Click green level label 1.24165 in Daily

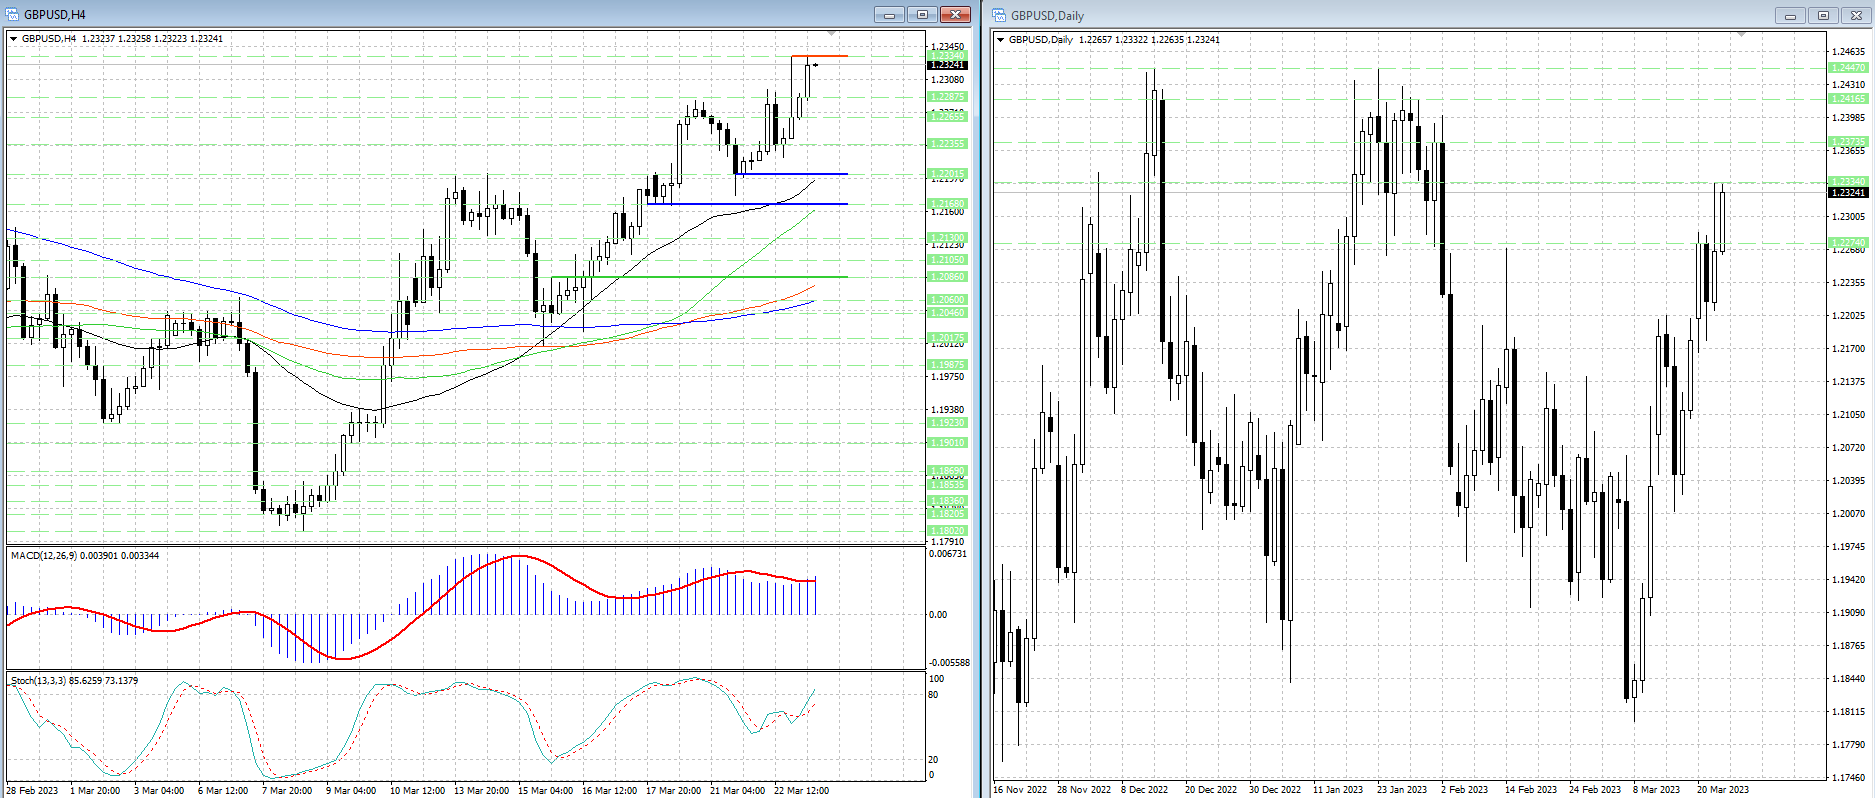coord(1848,99)
